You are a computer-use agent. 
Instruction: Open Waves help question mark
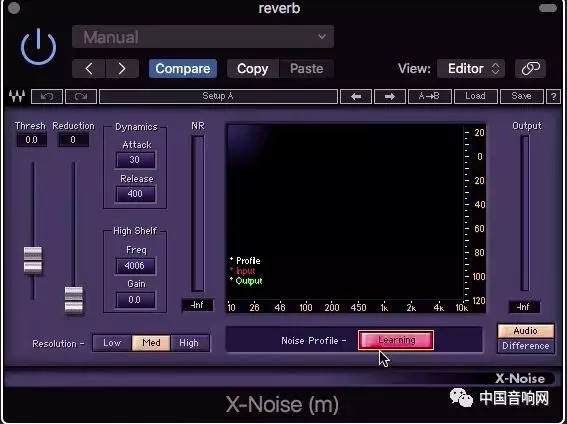coord(553,97)
